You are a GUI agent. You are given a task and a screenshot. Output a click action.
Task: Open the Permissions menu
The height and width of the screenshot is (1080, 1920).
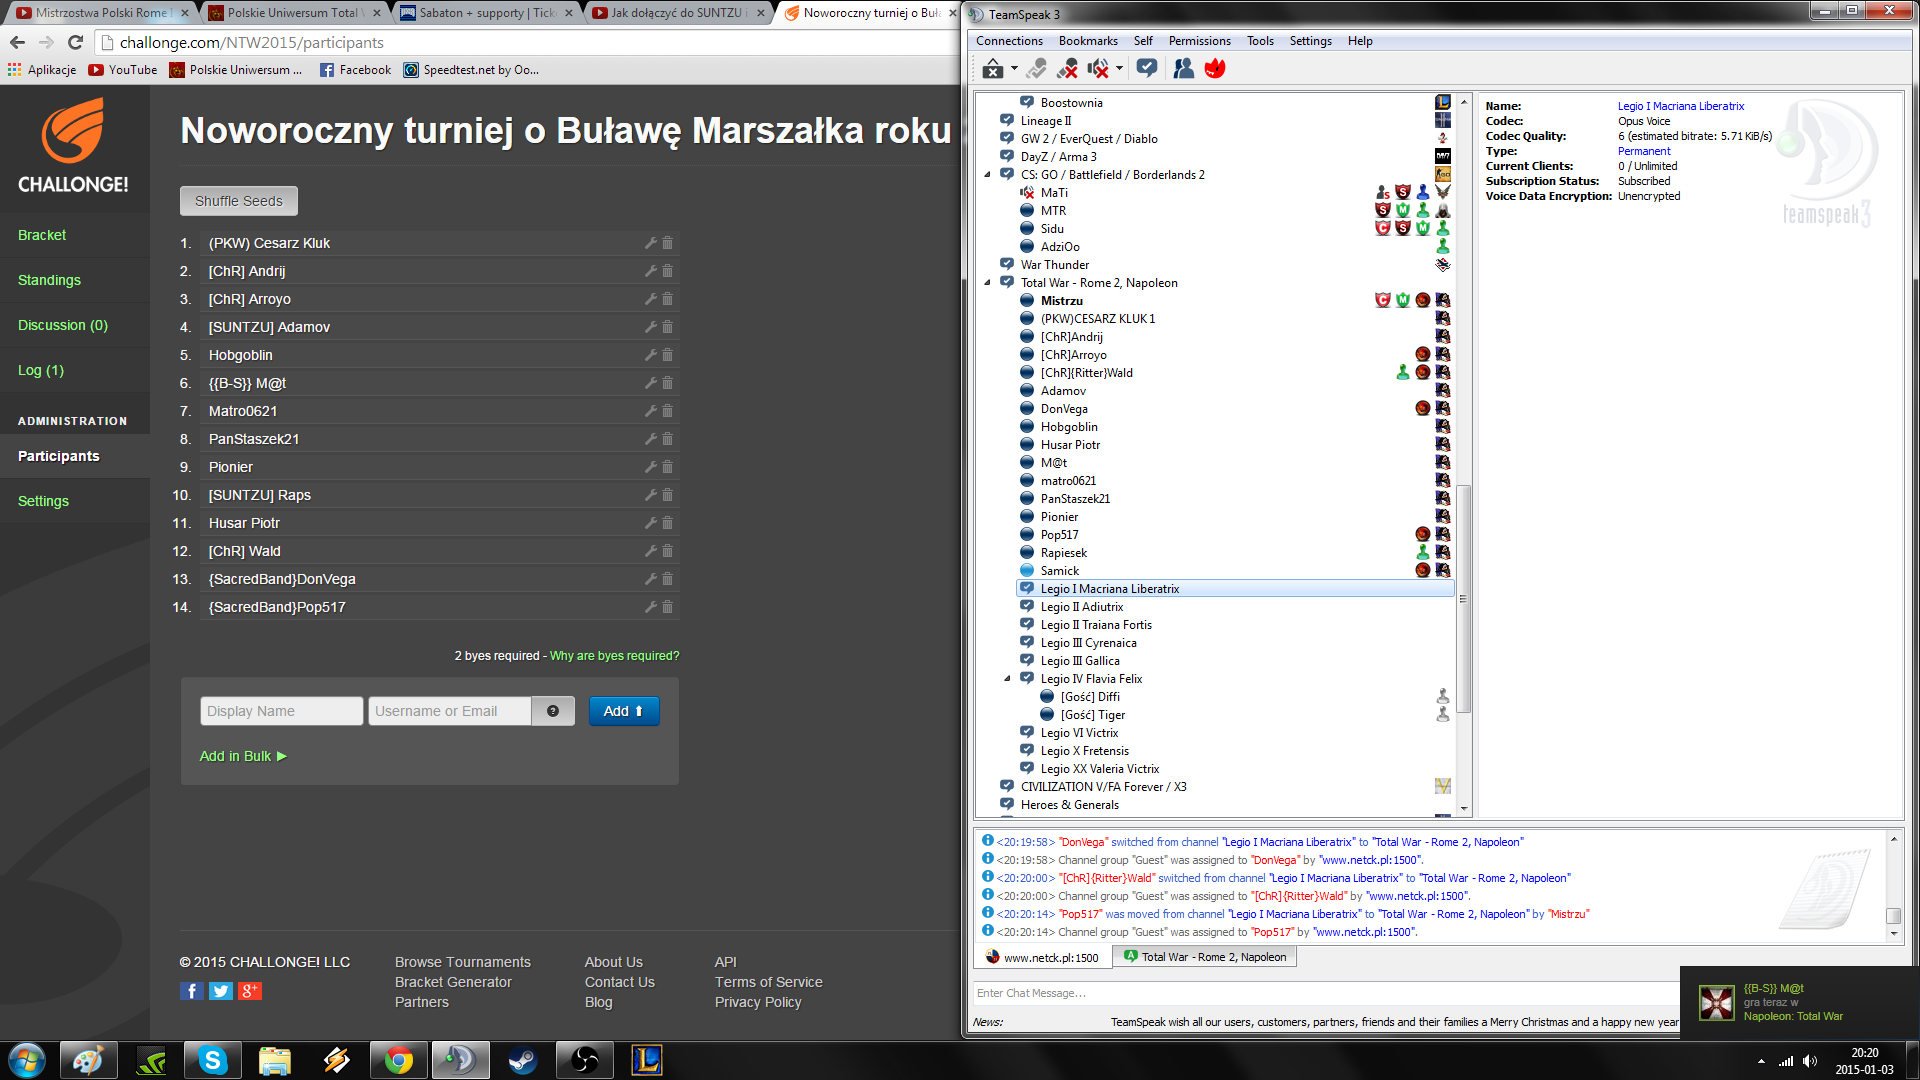click(x=1199, y=41)
